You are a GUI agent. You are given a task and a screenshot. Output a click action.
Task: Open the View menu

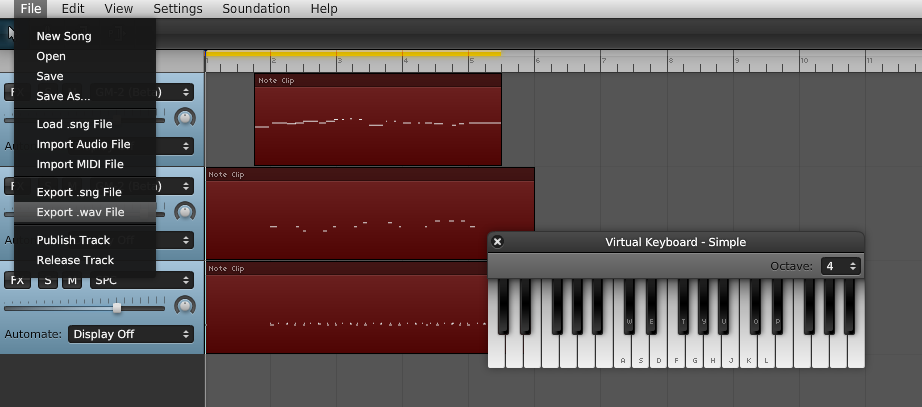(119, 9)
